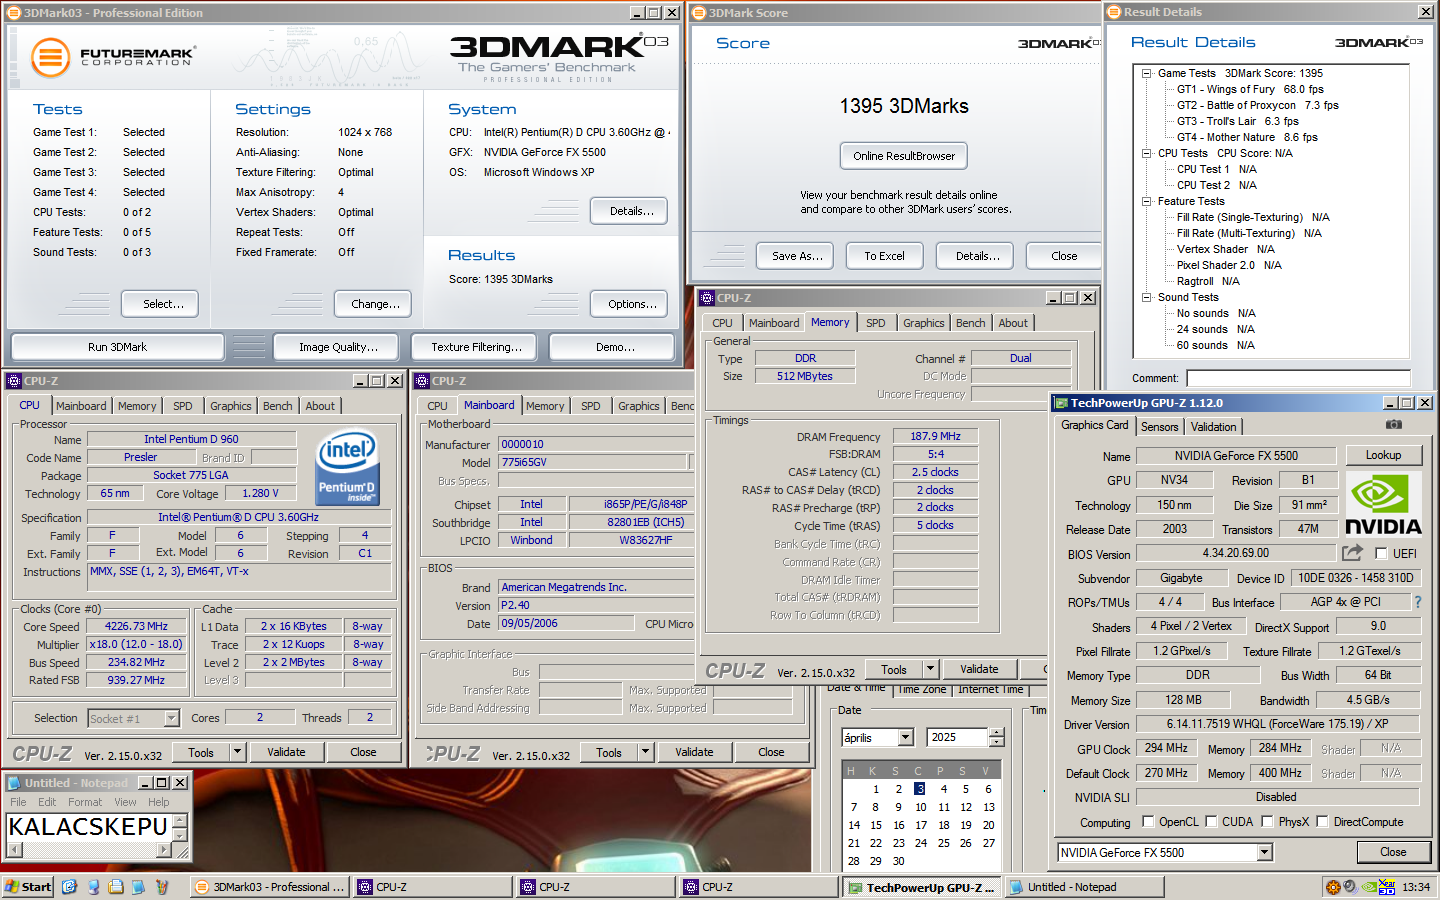
Task: Click the Comment input field in Result Details
Action: [1297, 378]
